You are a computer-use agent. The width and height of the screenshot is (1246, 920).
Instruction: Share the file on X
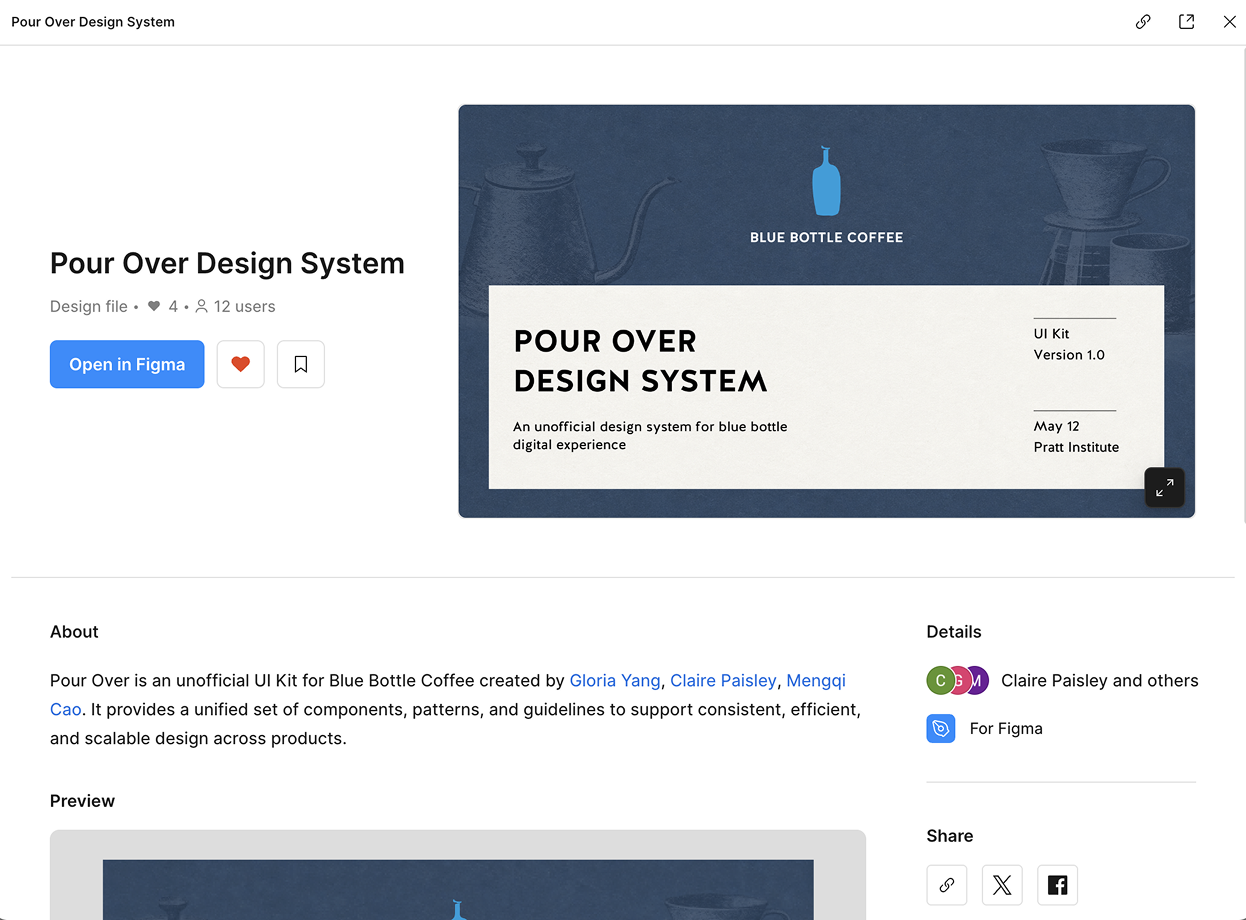[x=1002, y=884]
